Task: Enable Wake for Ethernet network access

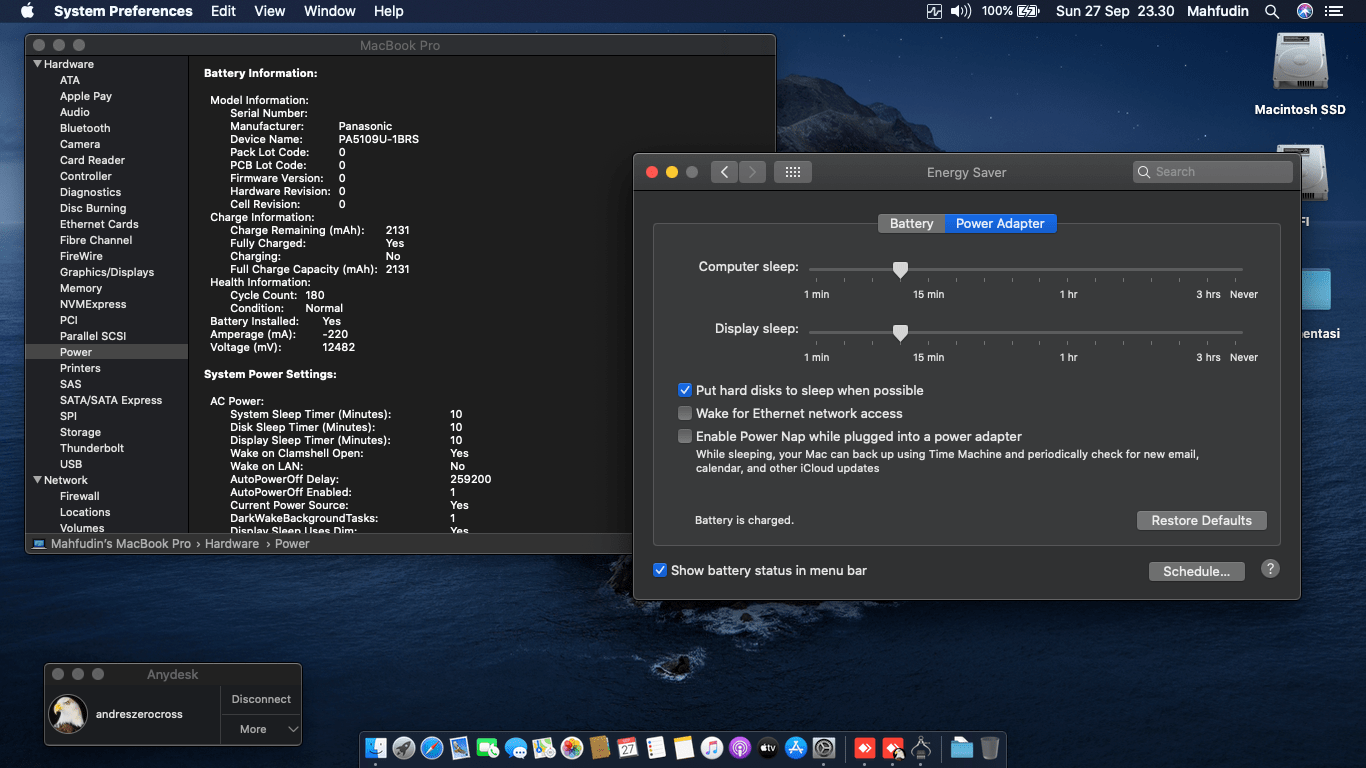Action: [685, 413]
